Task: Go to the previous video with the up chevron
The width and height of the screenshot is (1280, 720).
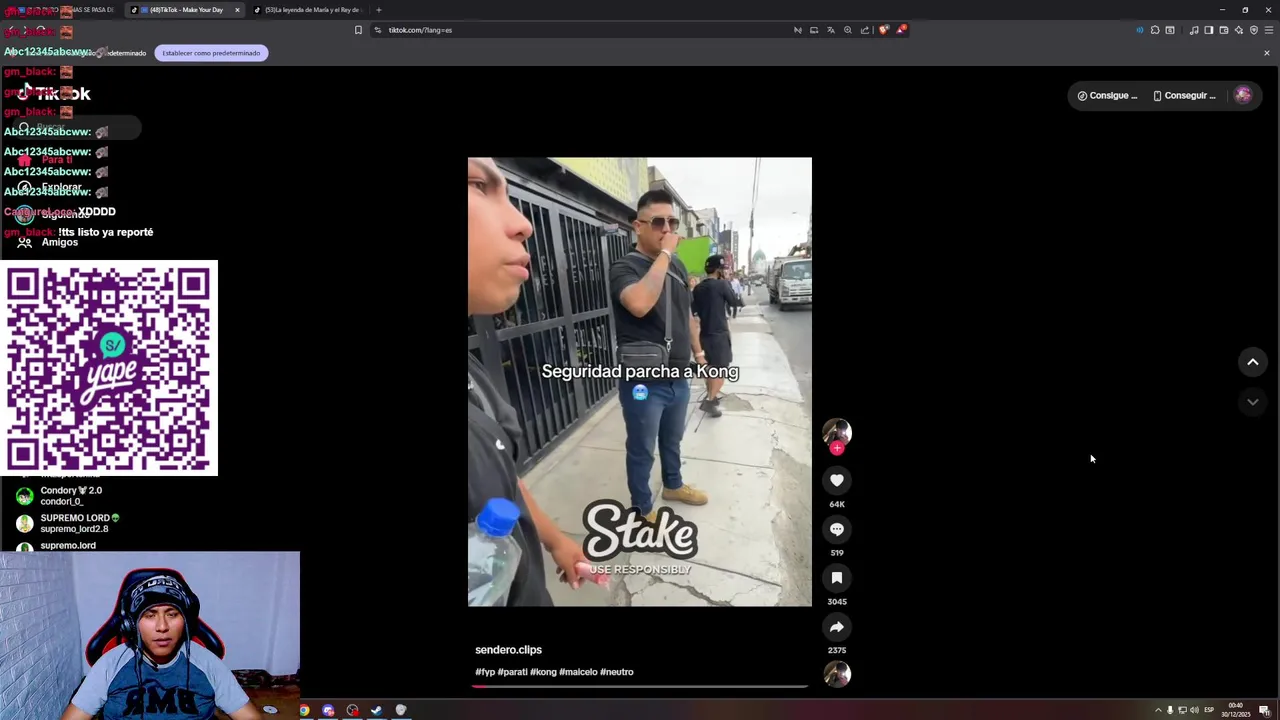Action: pos(1252,362)
